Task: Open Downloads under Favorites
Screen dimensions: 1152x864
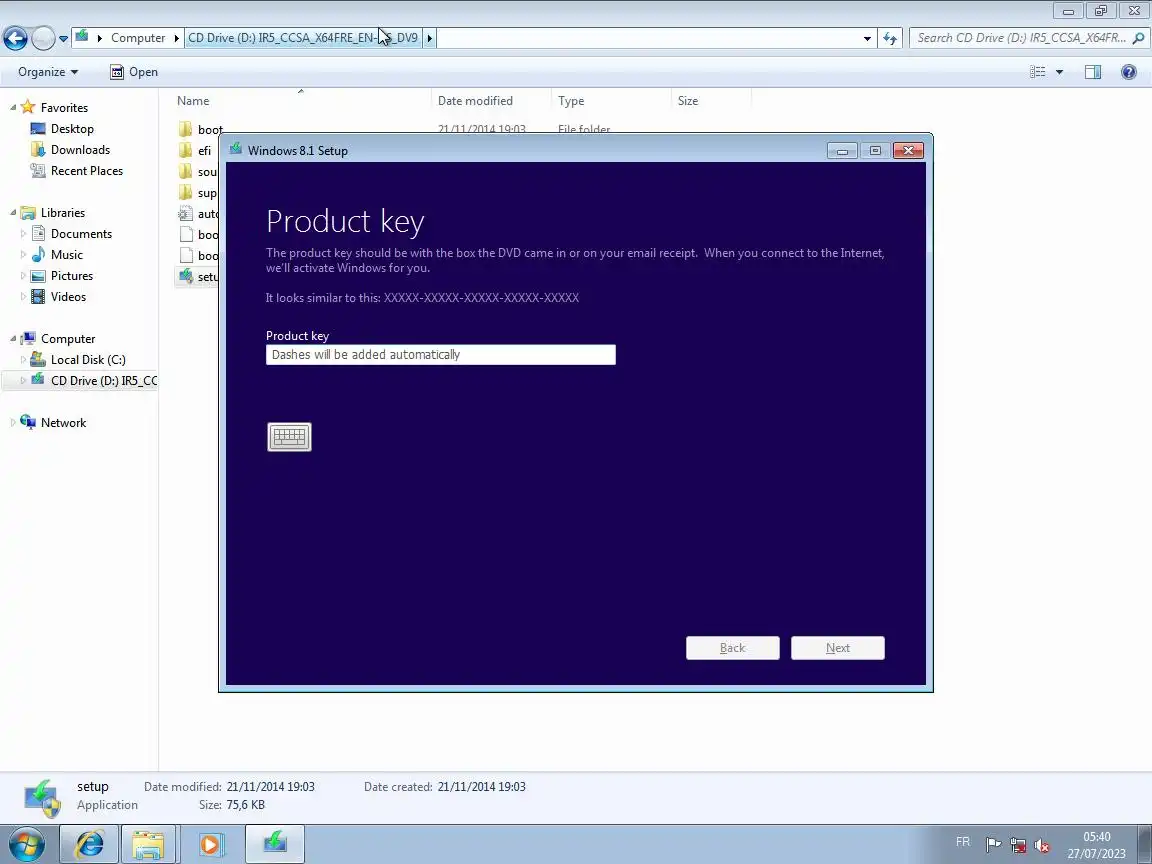Action: [x=80, y=150]
